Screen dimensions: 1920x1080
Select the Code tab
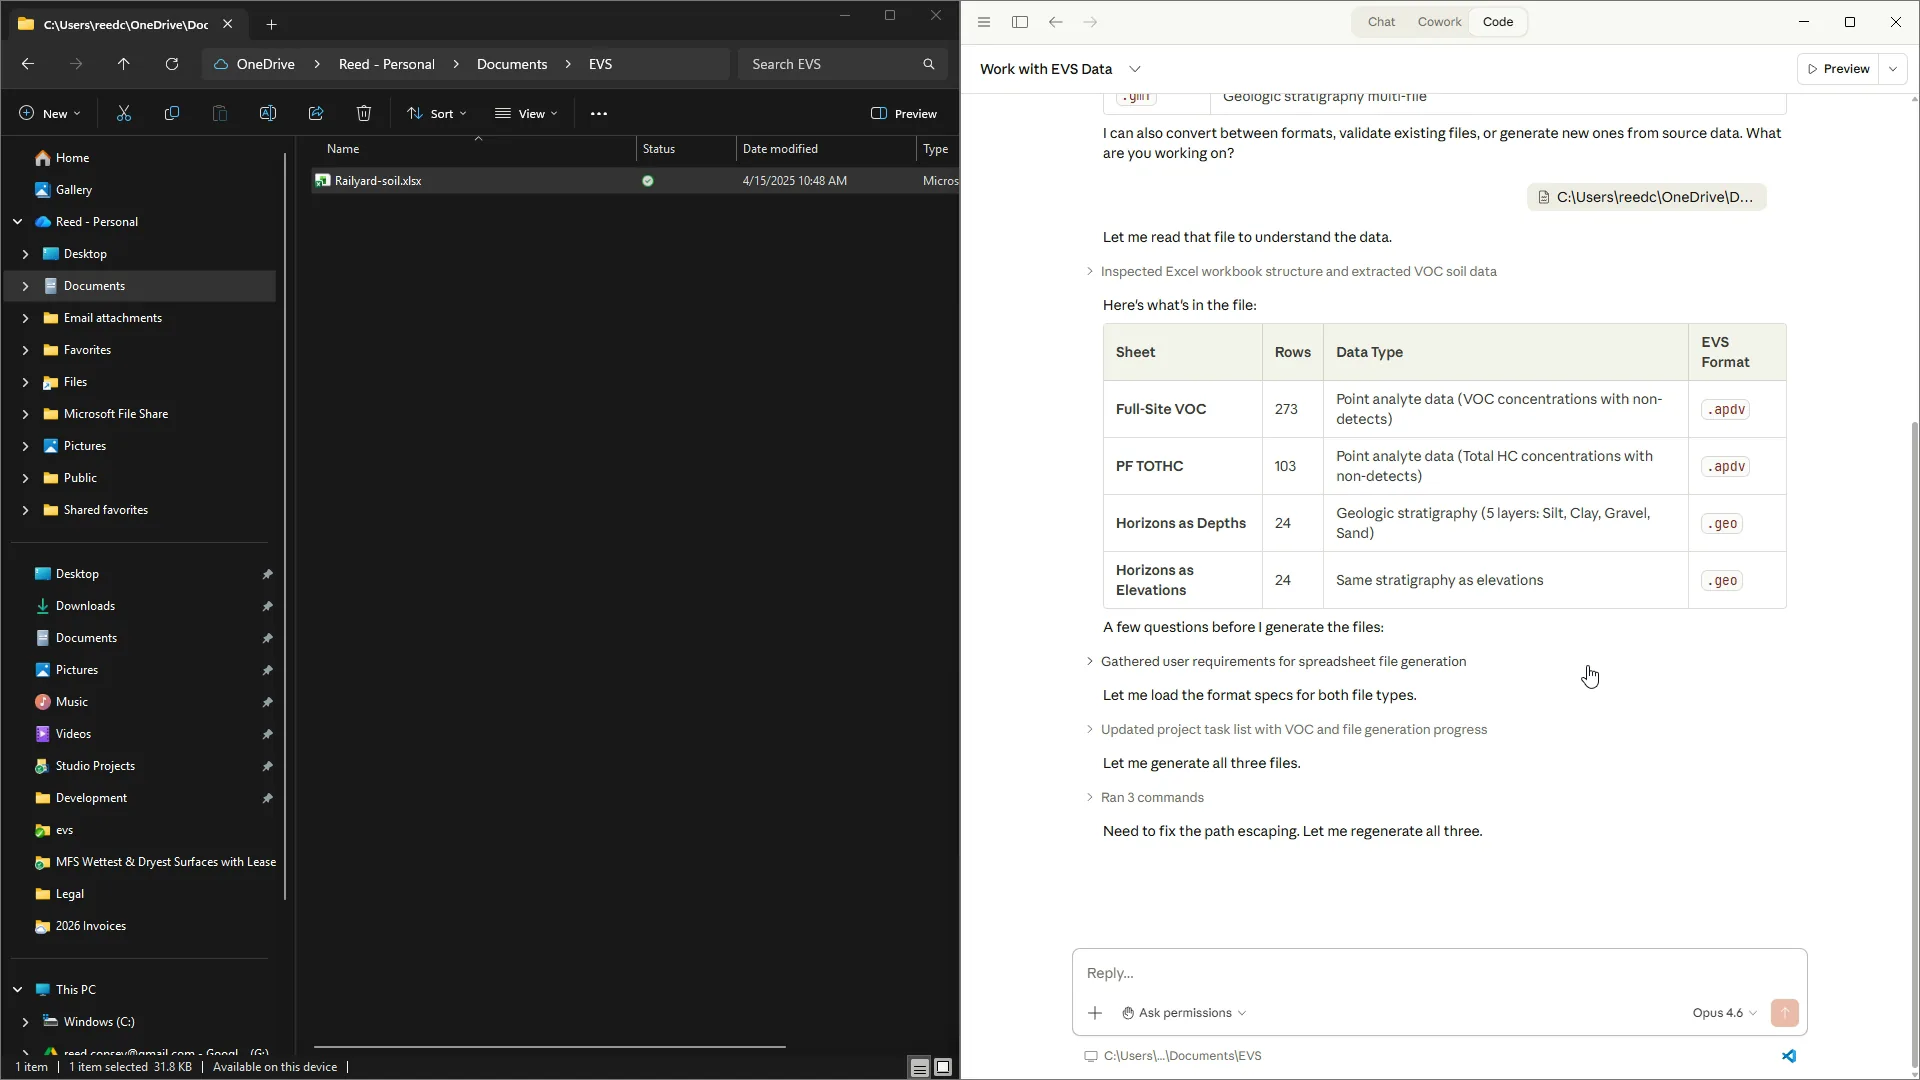point(1498,22)
